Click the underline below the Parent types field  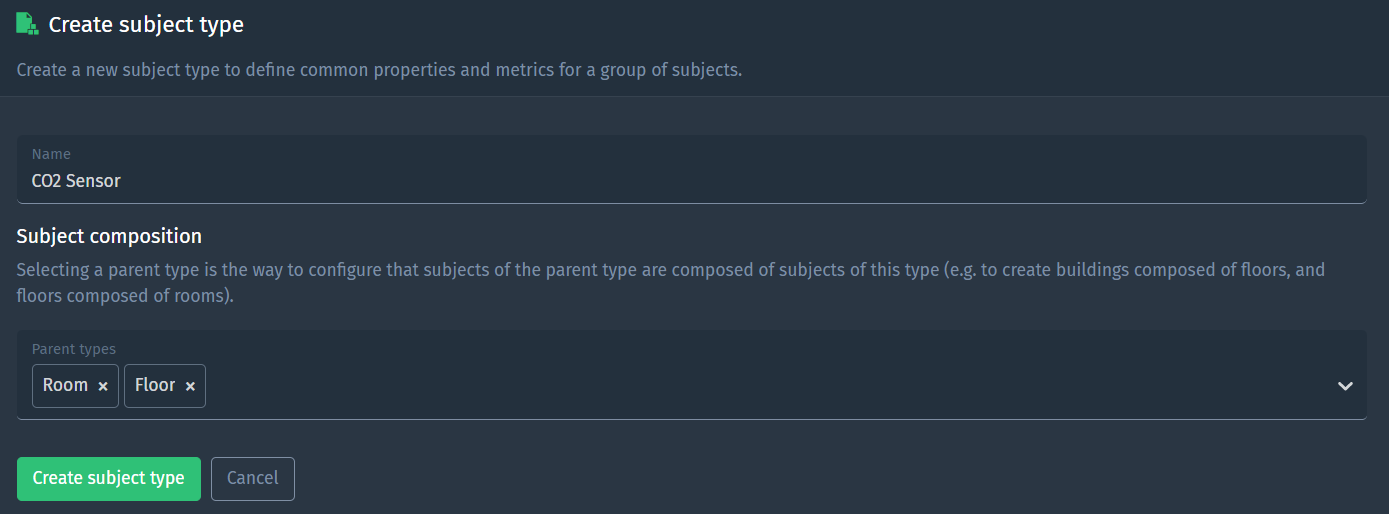click(x=691, y=419)
